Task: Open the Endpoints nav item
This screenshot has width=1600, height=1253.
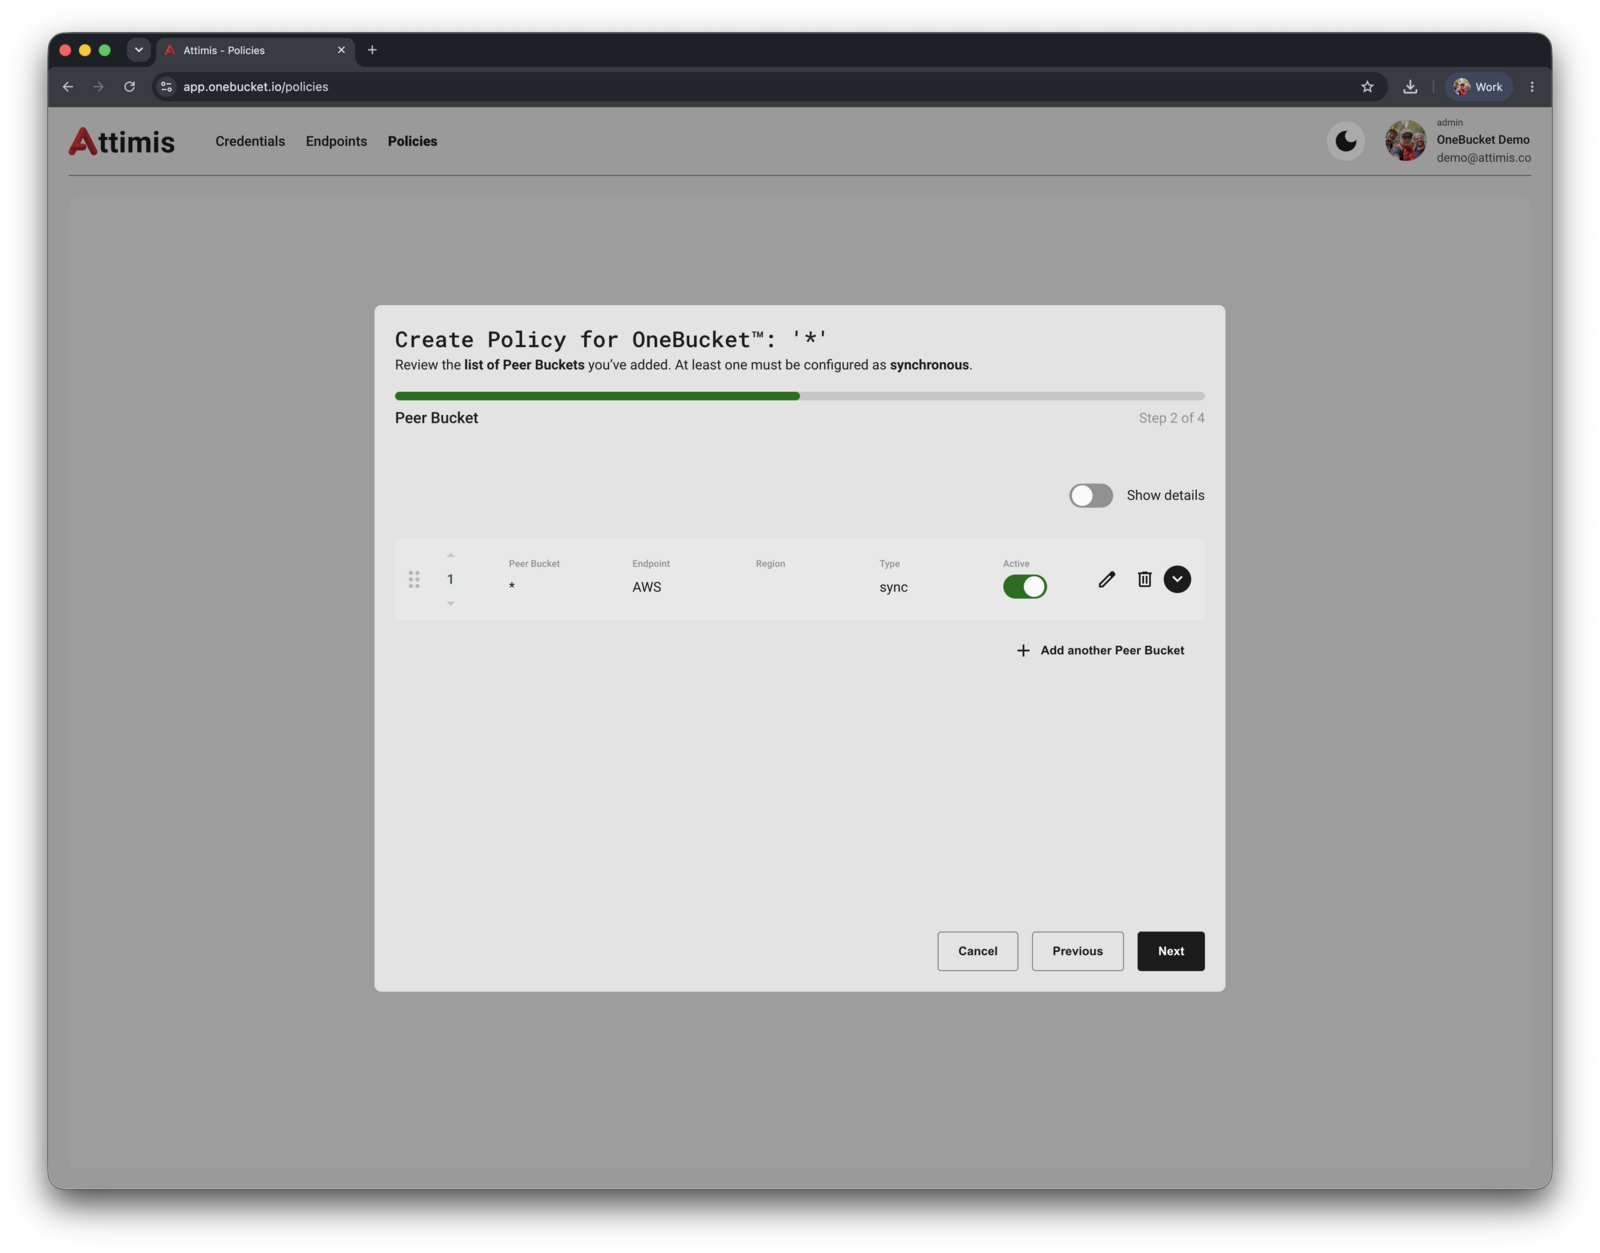Action: (336, 141)
